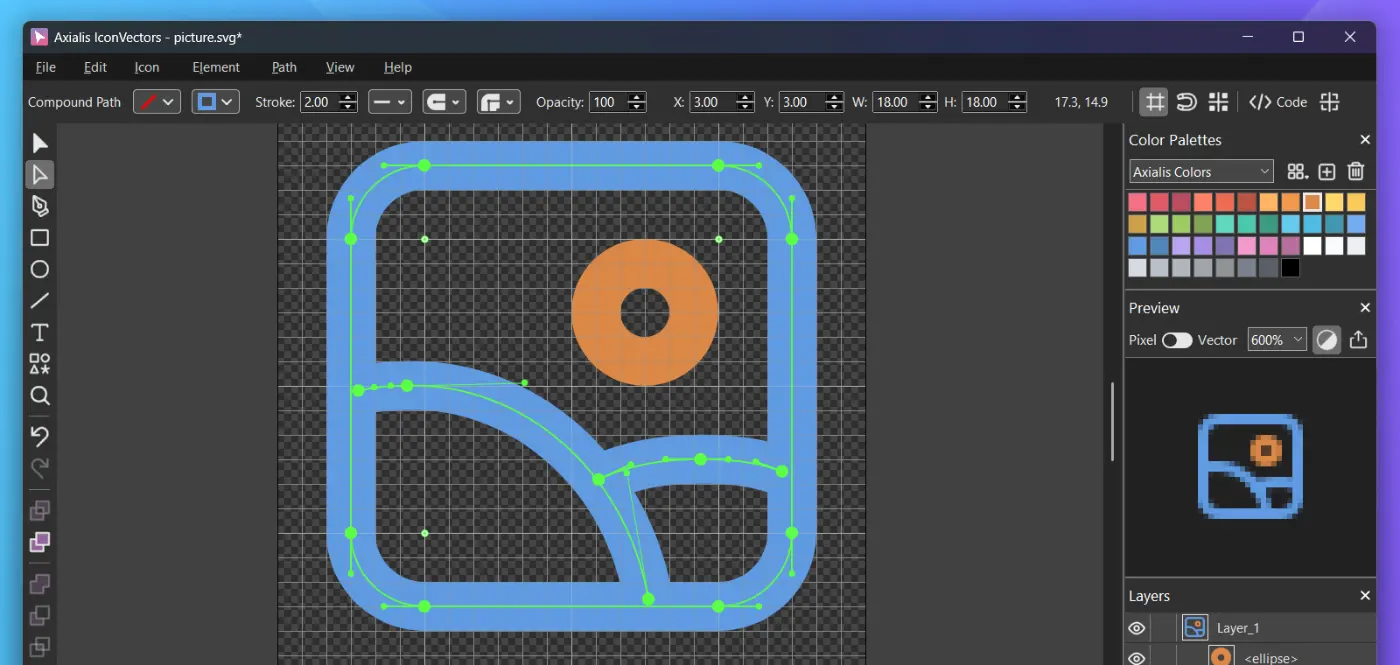
Task: Click the dashed crosshair icon after Code
Action: click(1329, 102)
